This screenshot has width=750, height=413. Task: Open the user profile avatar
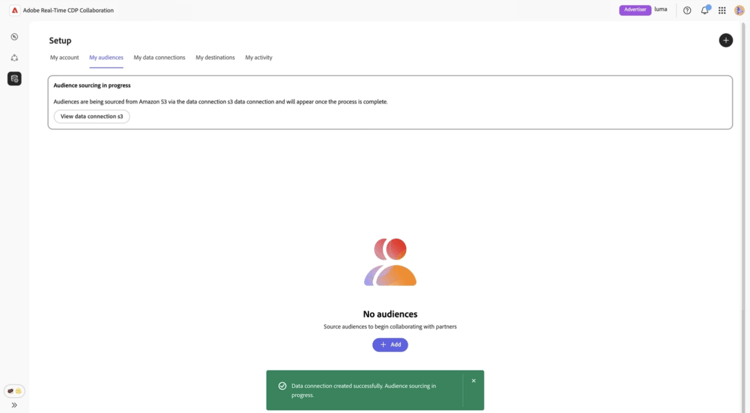tap(739, 11)
